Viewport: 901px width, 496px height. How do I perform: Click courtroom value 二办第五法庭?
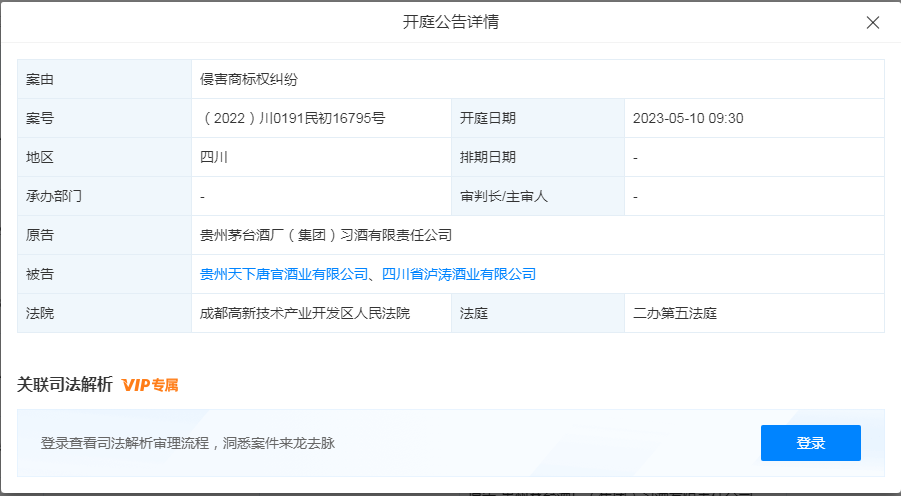point(675,313)
